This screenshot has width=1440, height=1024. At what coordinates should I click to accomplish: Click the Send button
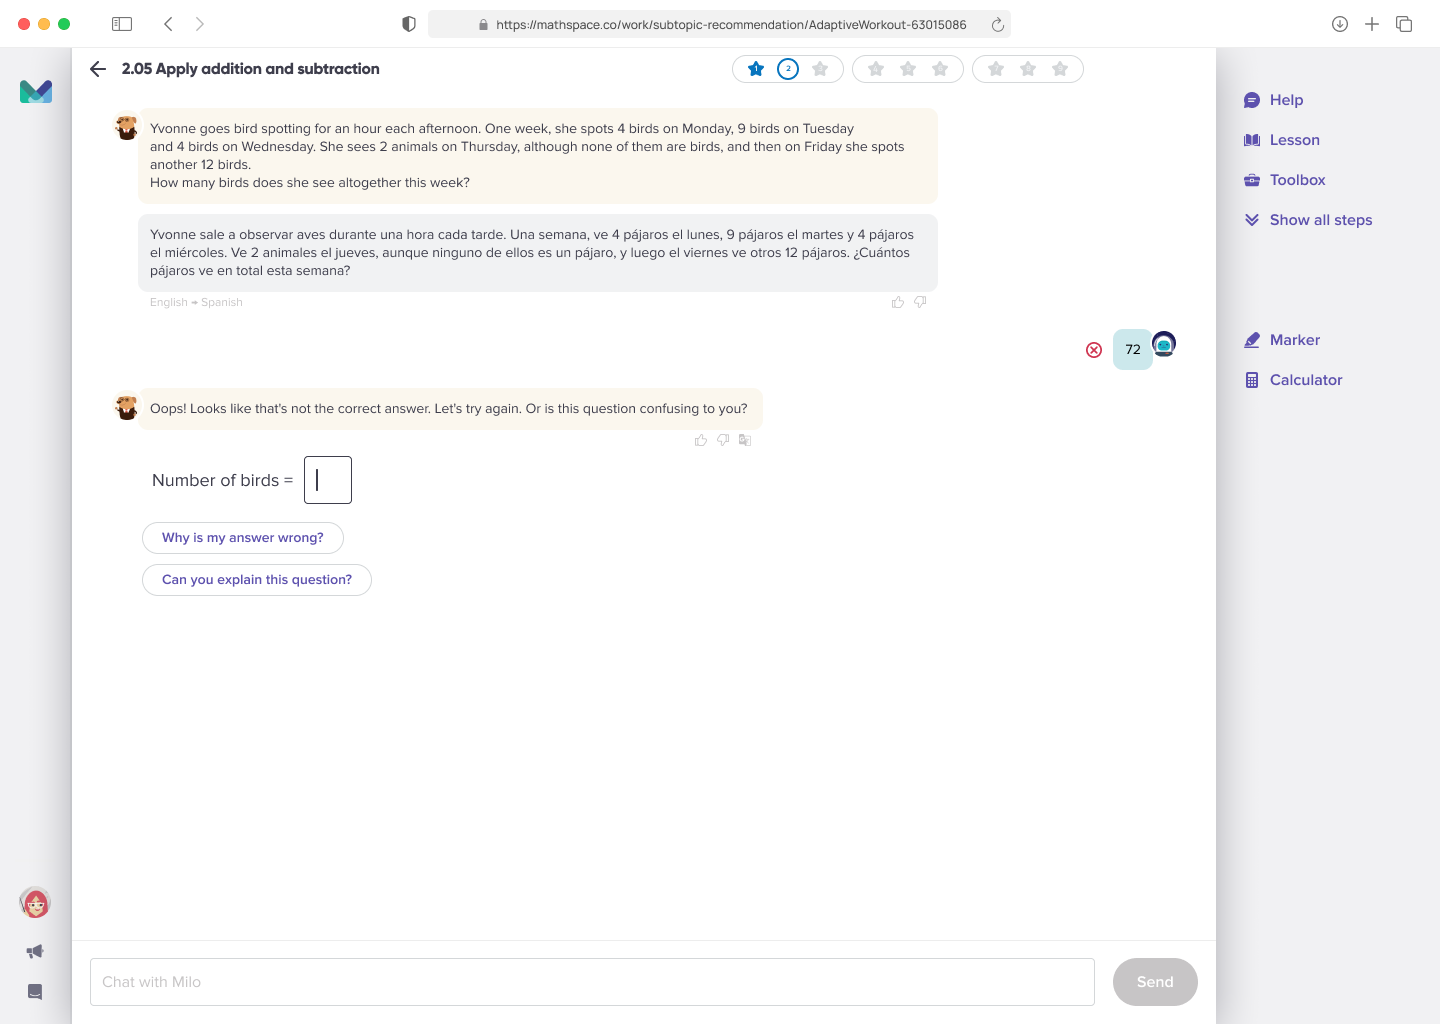click(x=1155, y=982)
